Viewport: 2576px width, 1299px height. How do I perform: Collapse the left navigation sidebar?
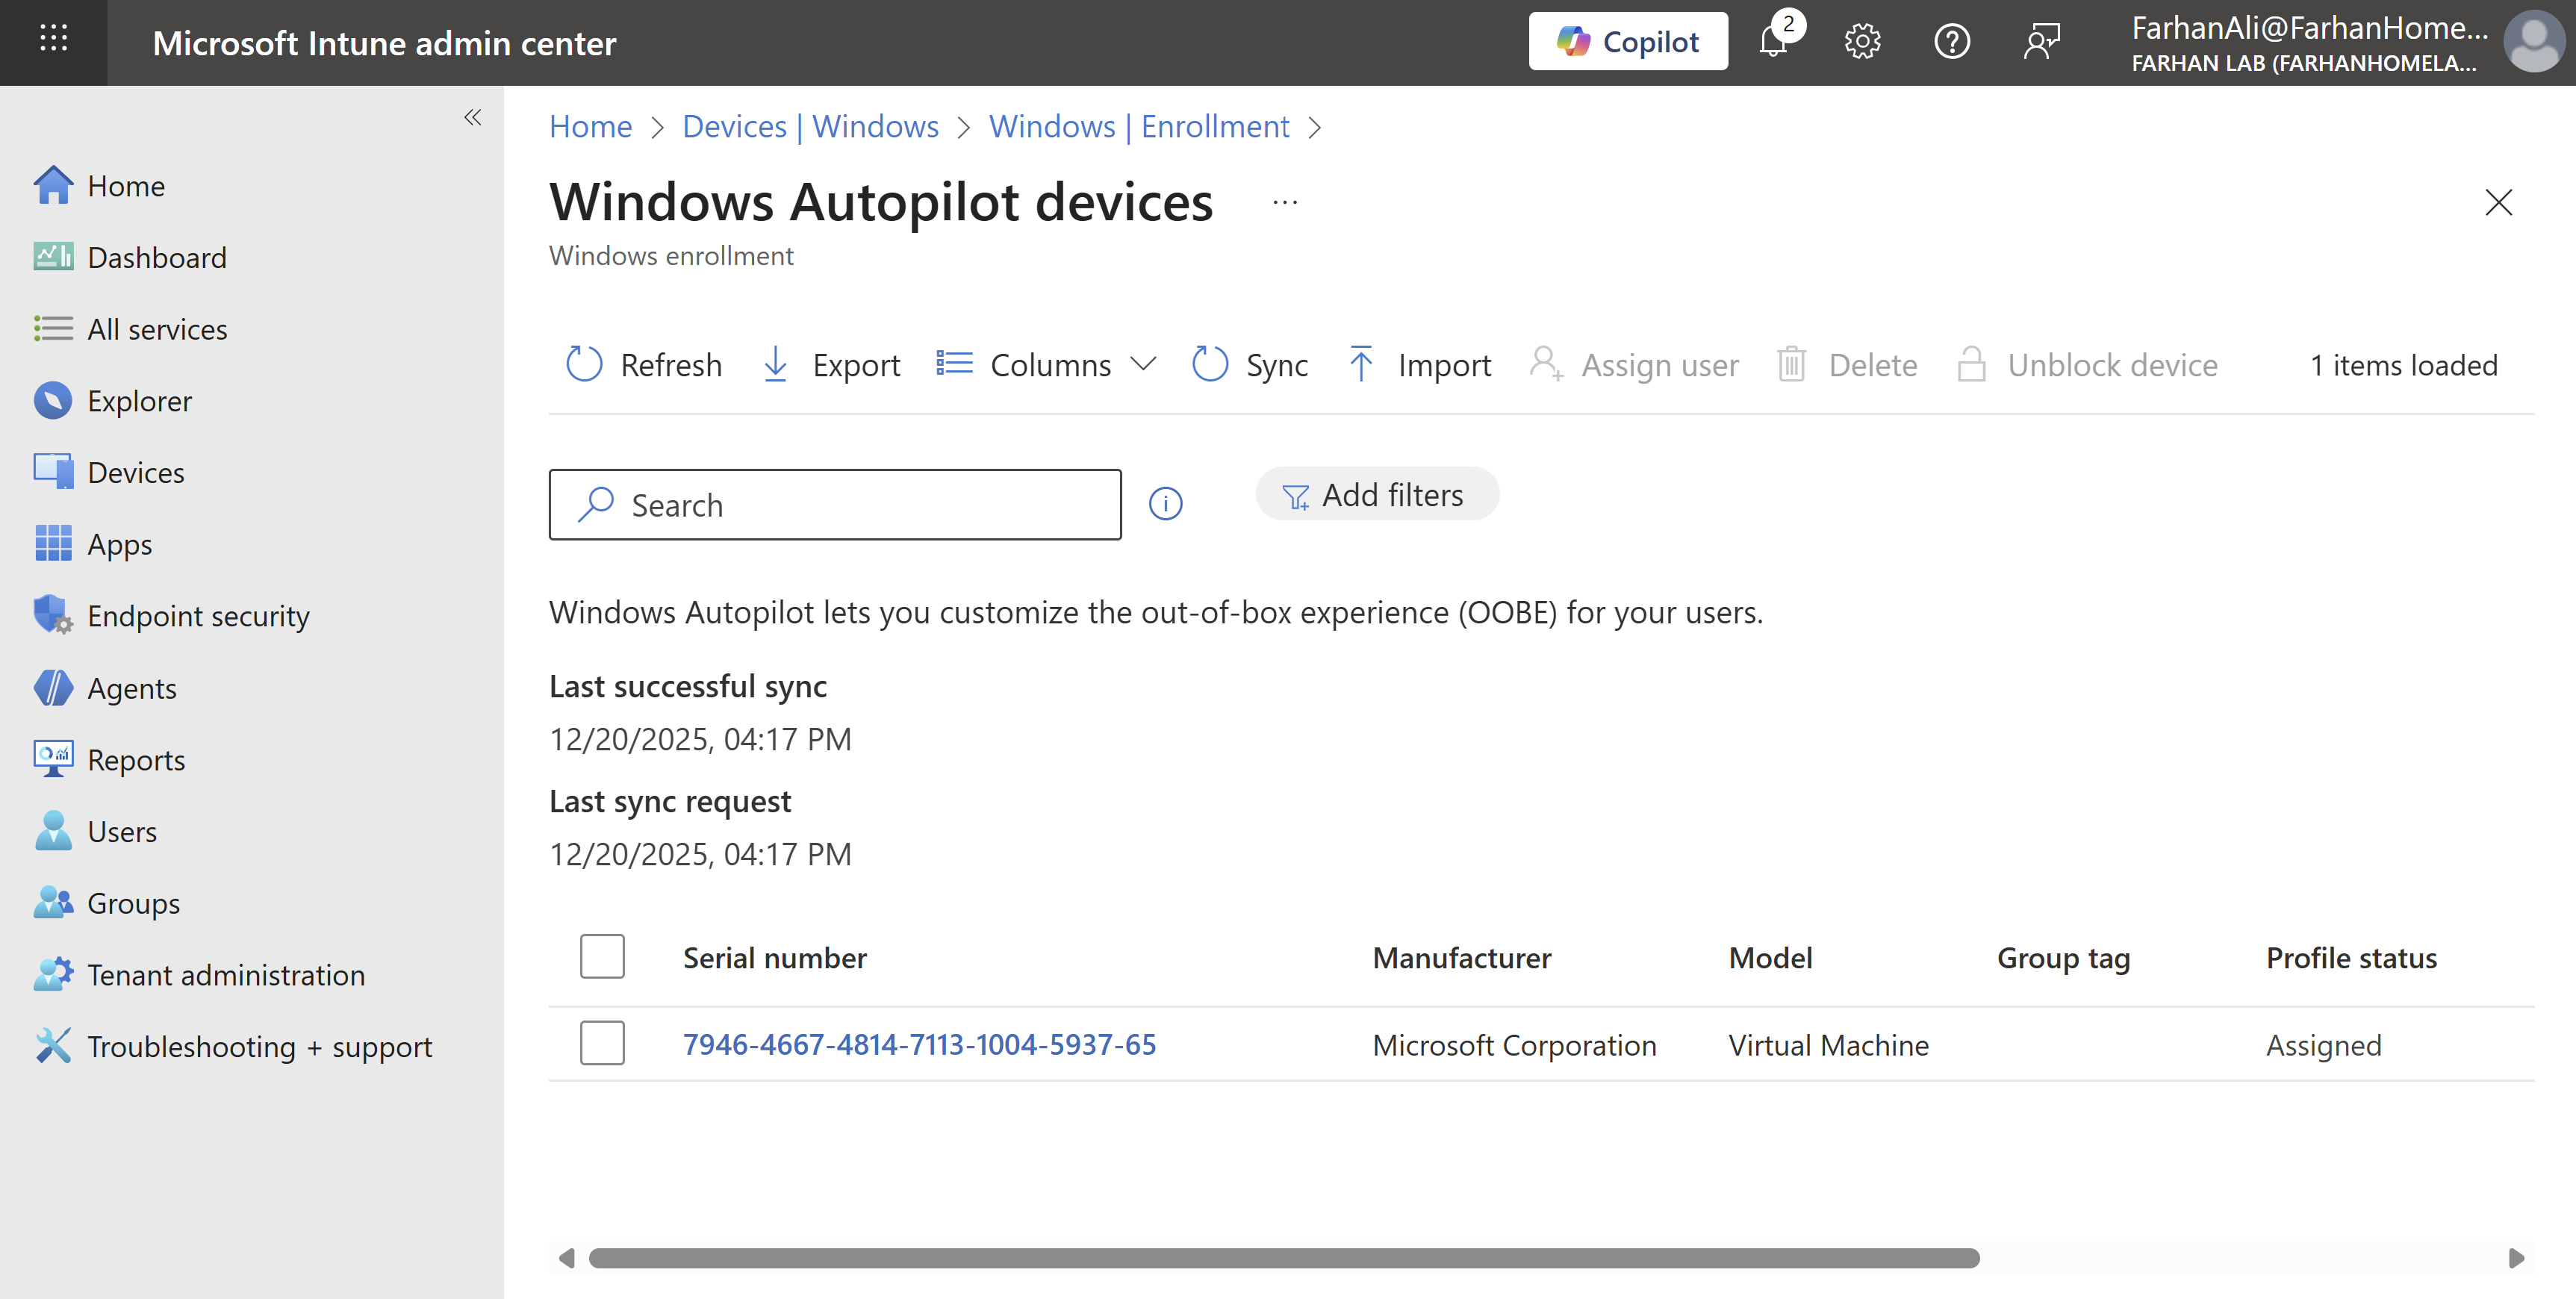tap(473, 118)
